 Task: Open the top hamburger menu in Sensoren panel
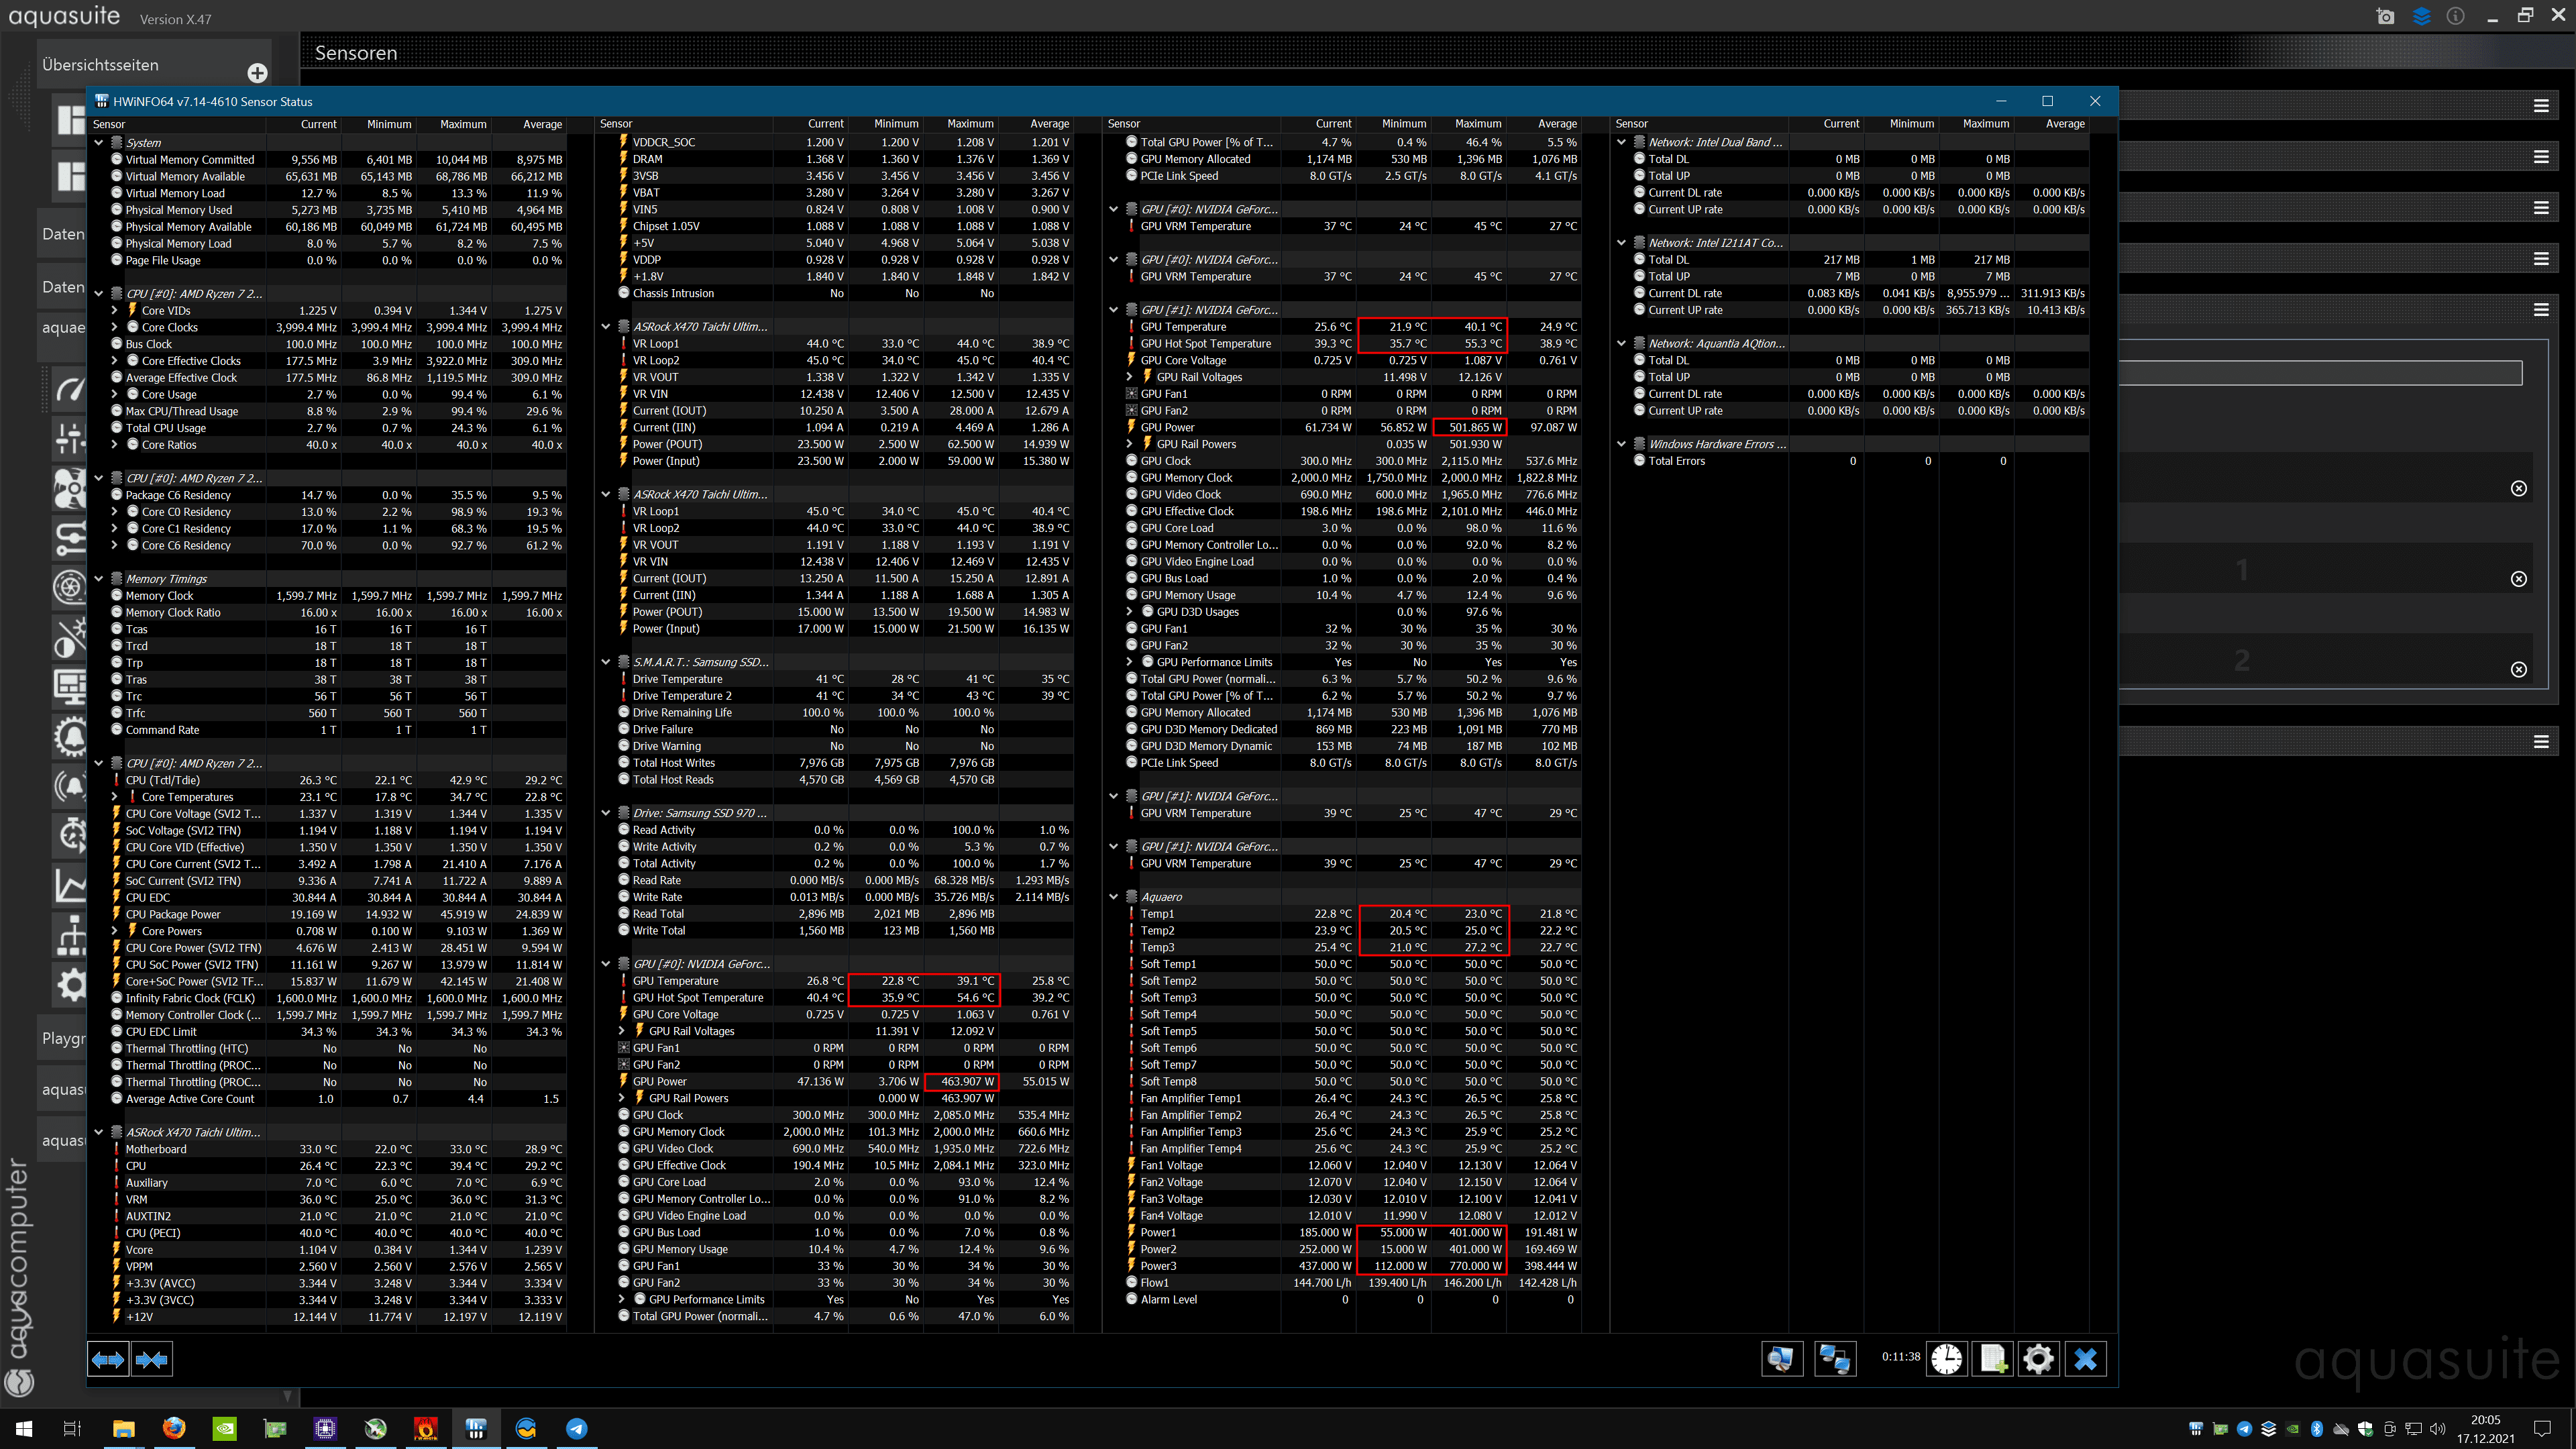click(x=2540, y=105)
